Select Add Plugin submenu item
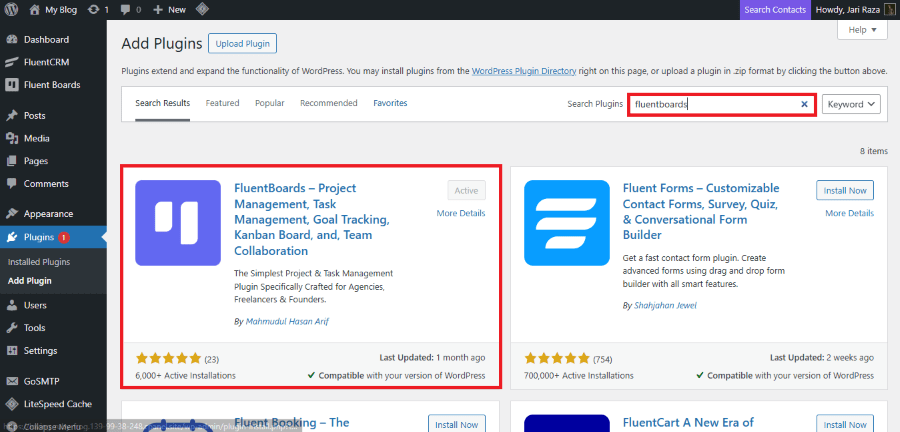The height and width of the screenshot is (432, 900). [x=30, y=281]
